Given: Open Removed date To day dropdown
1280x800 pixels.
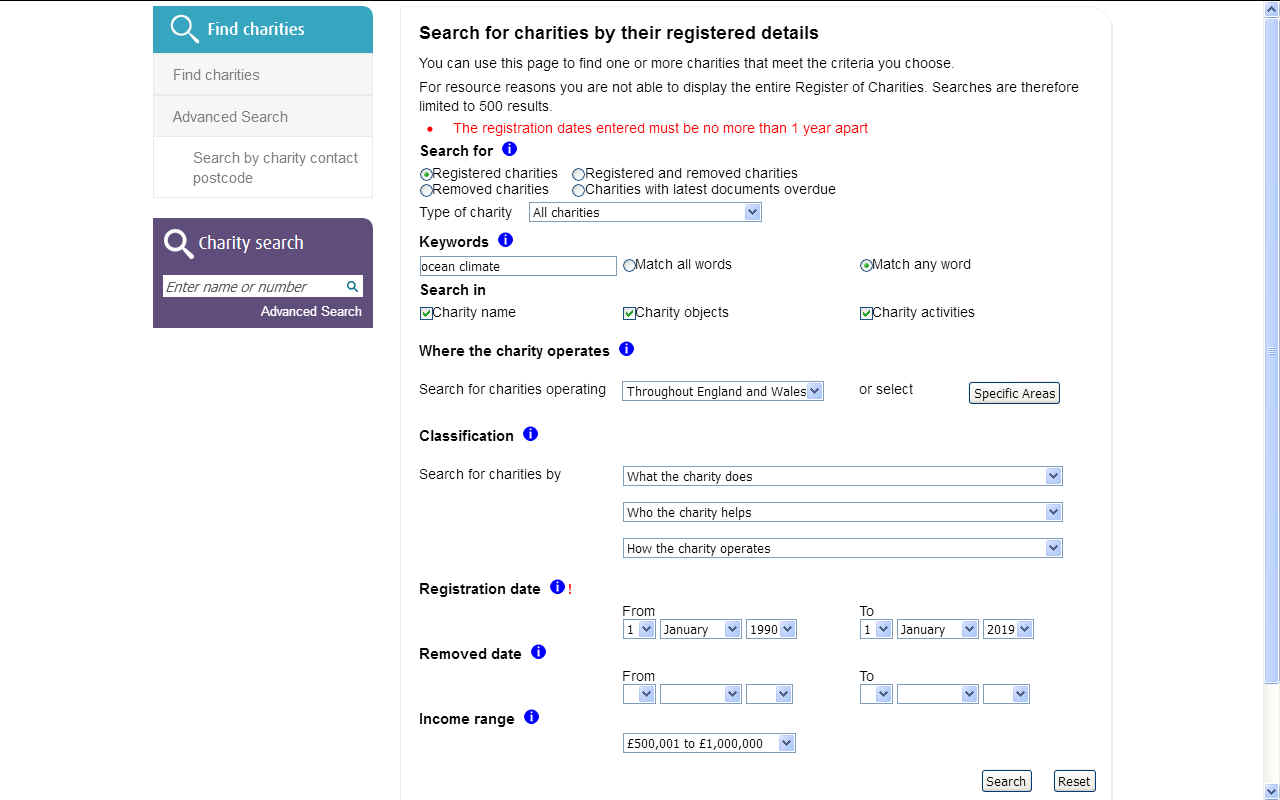Looking at the screenshot, I should point(876,693).
